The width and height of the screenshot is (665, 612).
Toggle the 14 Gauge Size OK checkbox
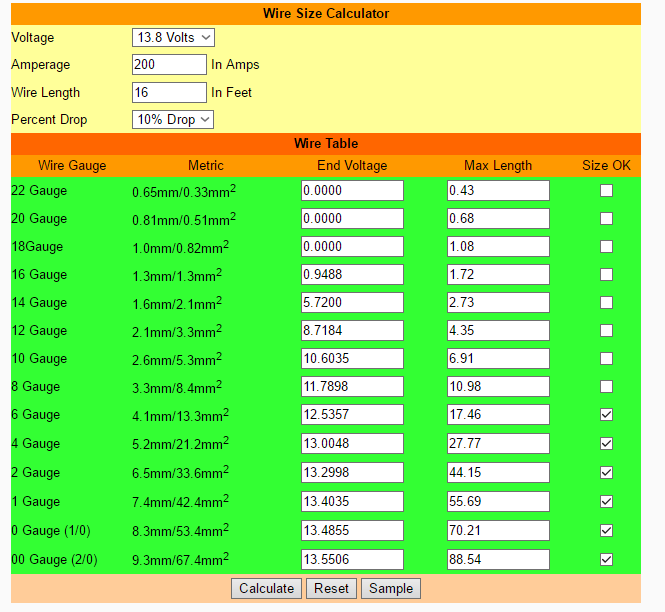pos(606,302)
